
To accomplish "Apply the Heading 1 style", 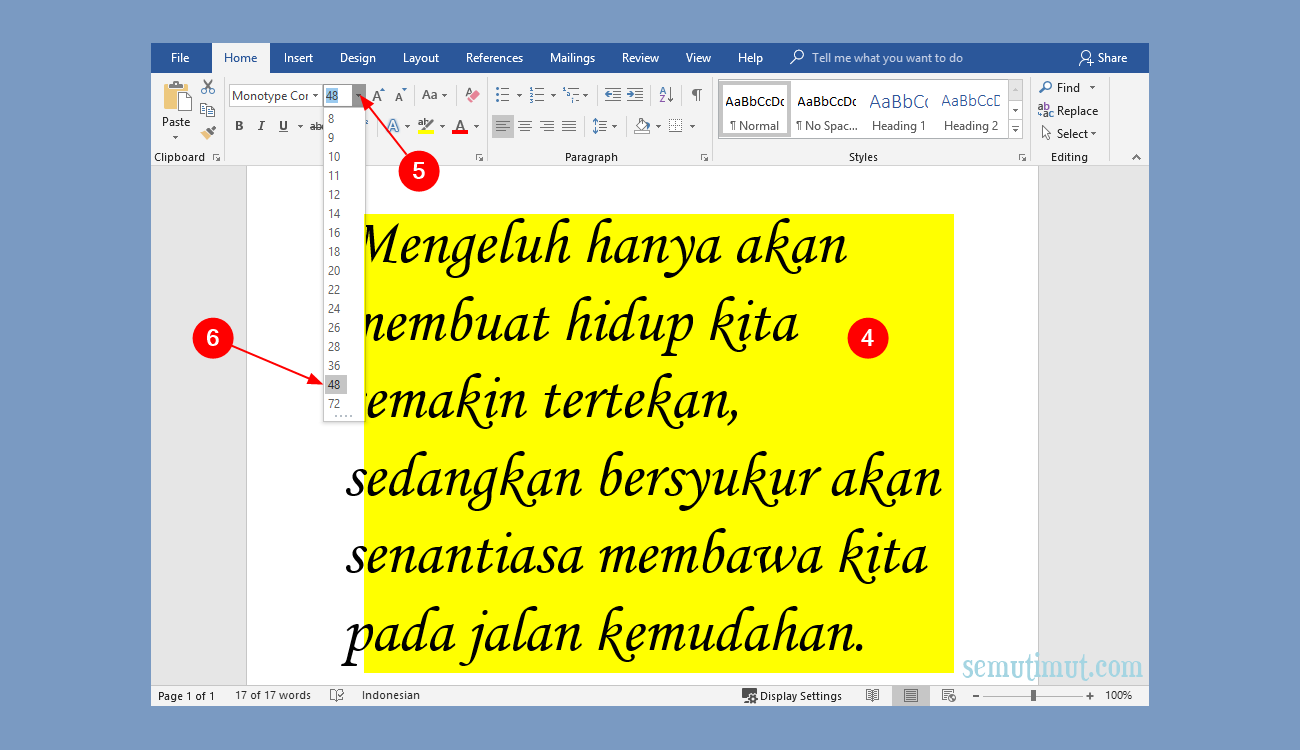I will coord(898,109).
